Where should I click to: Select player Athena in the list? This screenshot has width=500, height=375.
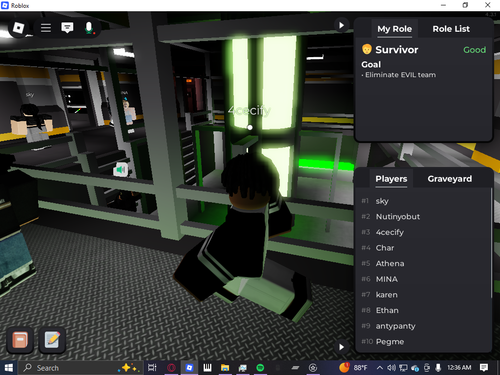423,264
